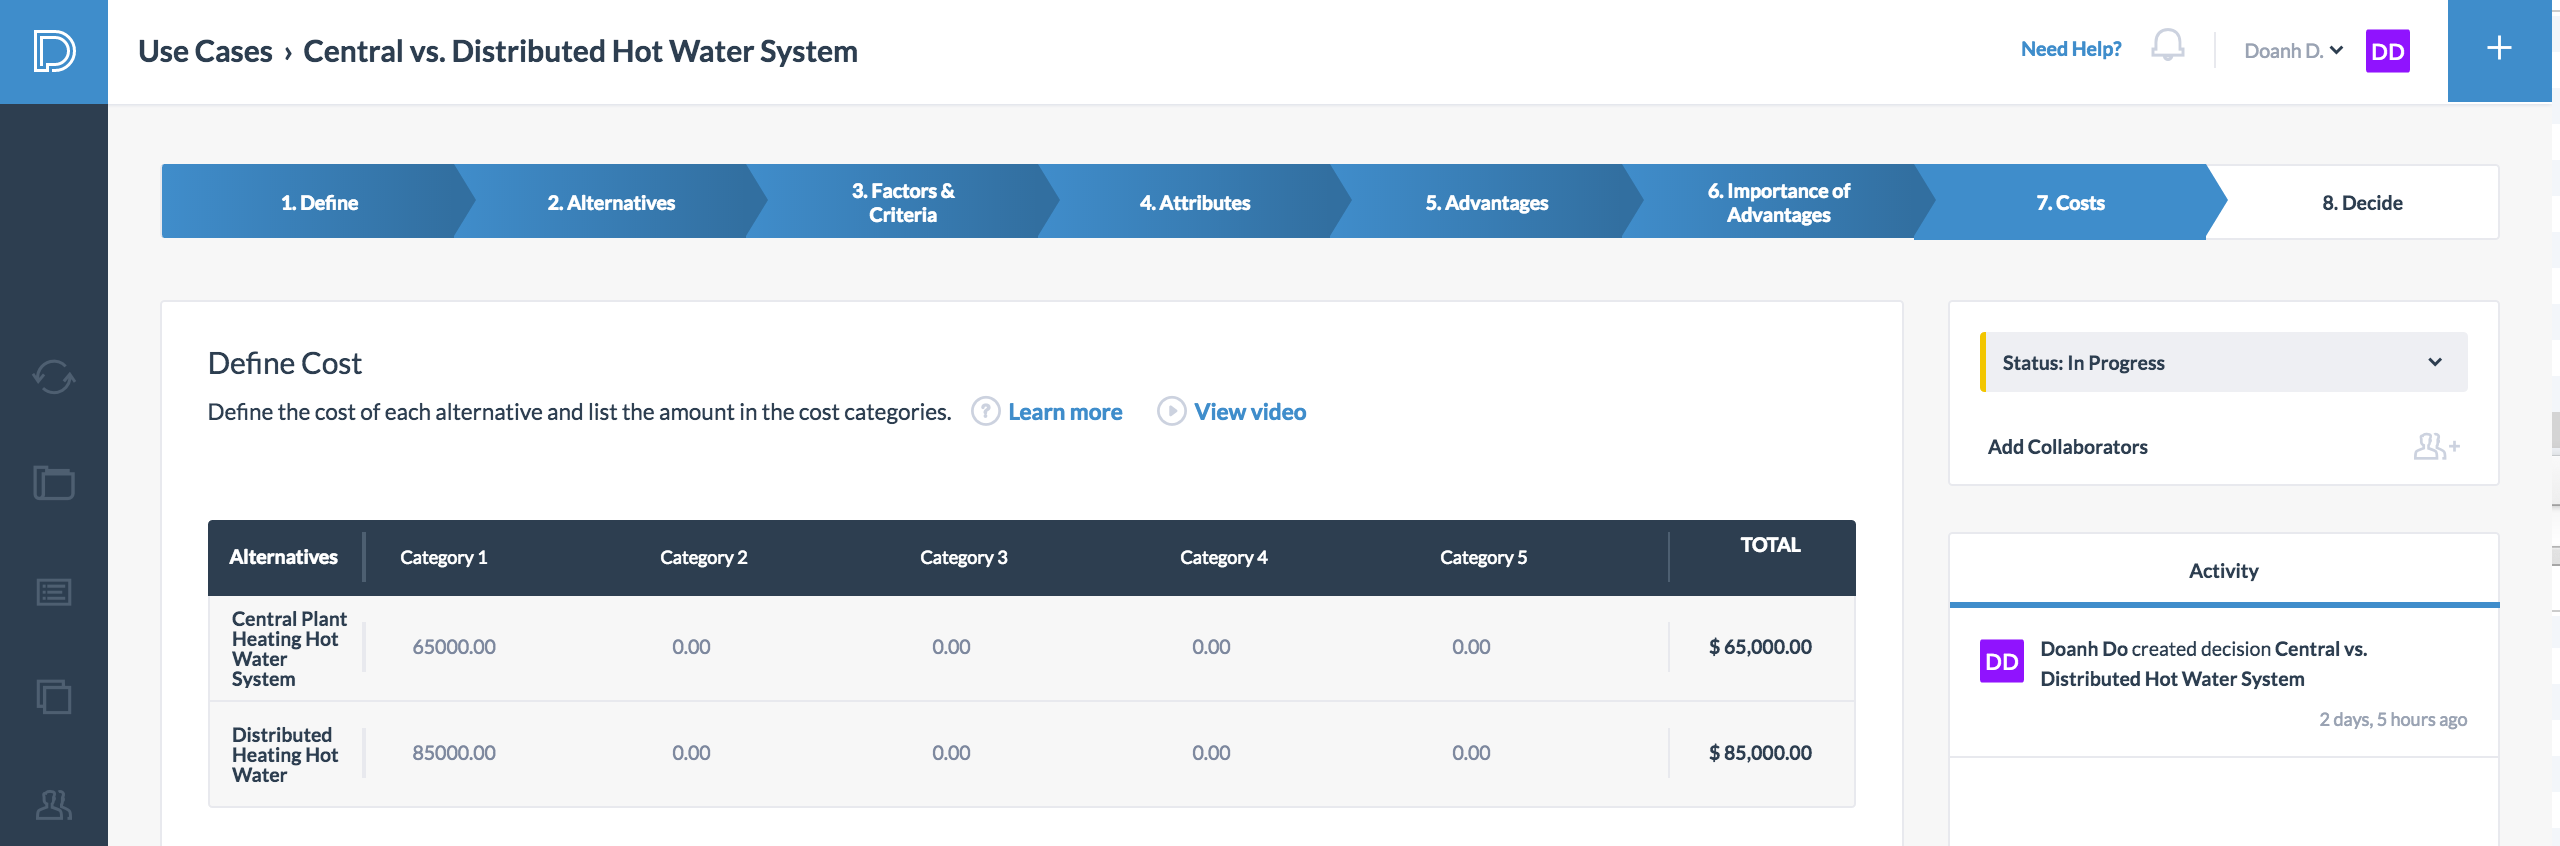This screenshot has height=846, width=2560.
Task: Click the refresh arrows sidebar icon
Action: 54,377
